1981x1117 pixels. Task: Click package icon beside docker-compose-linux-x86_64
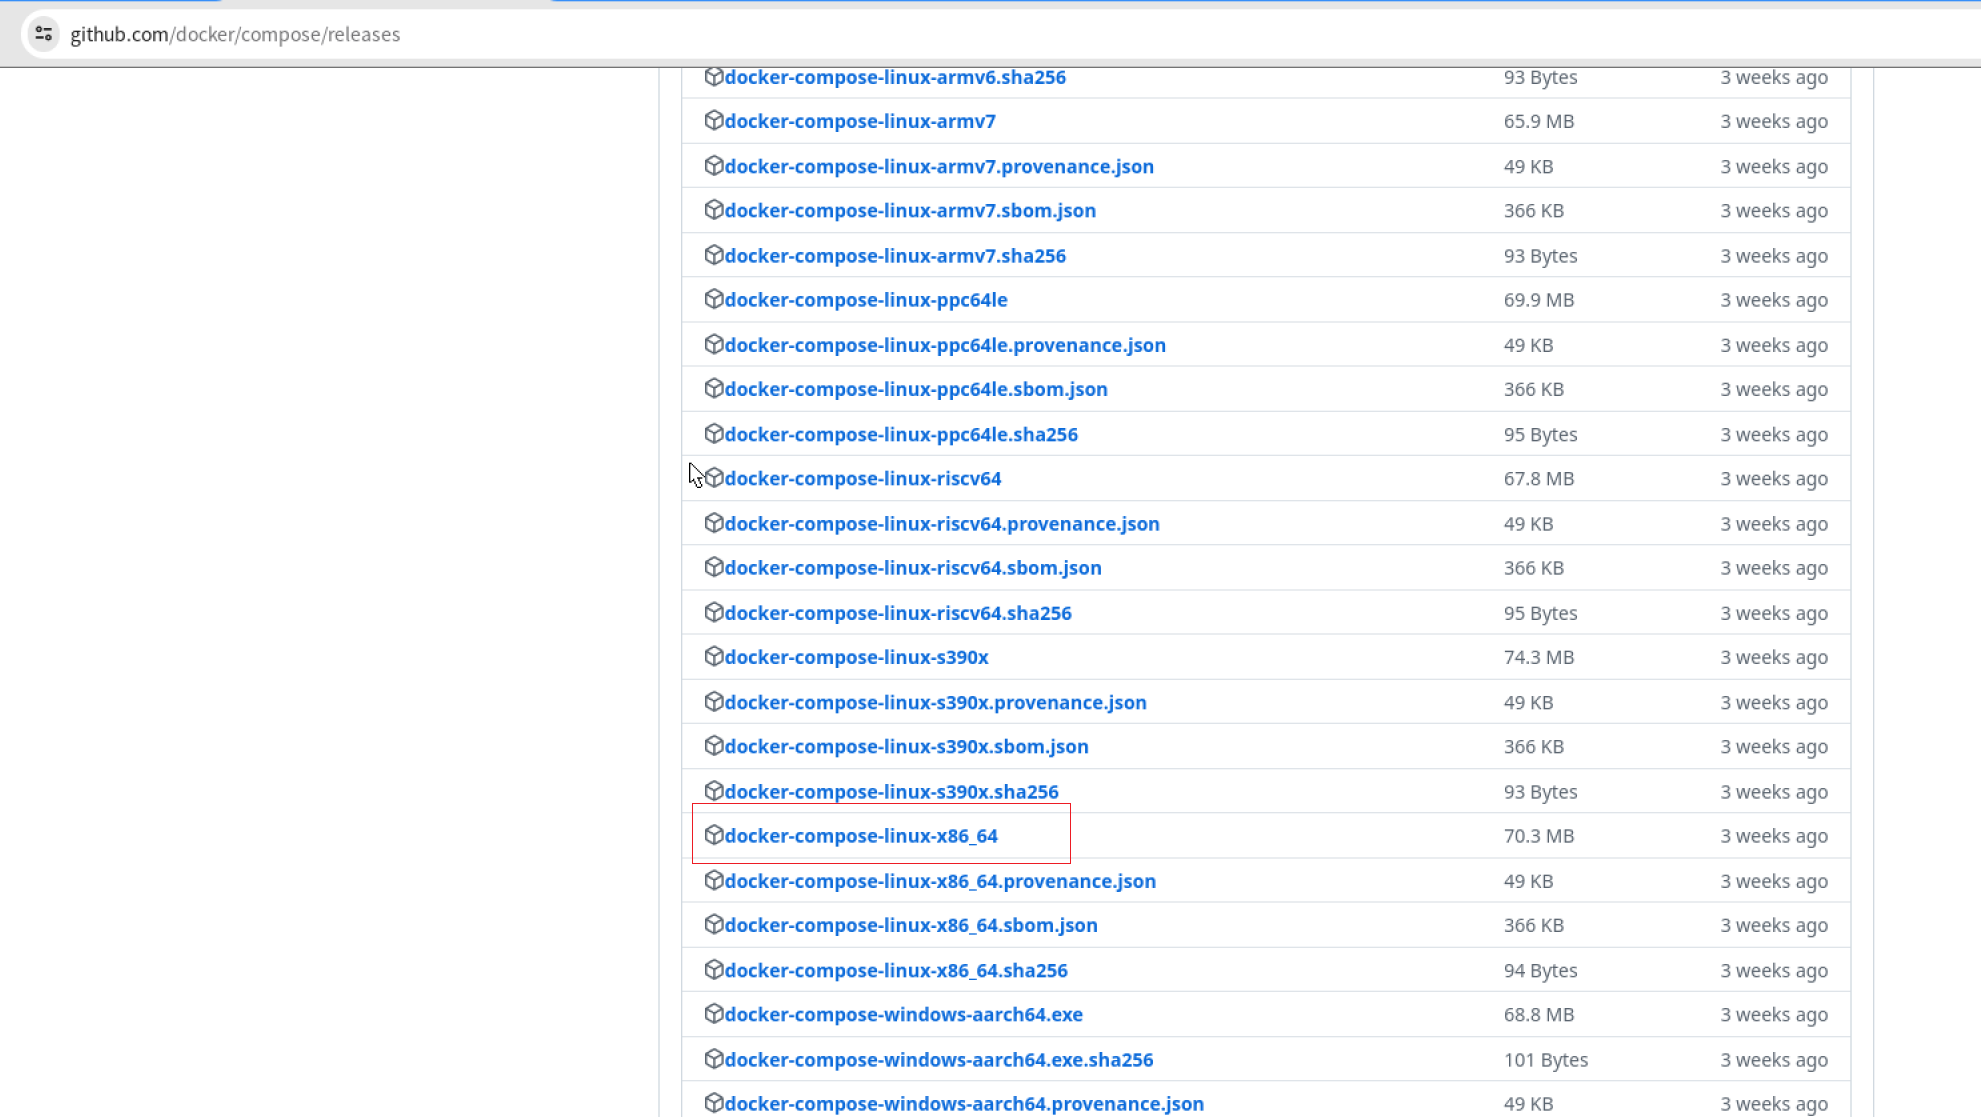pos(713,835)
